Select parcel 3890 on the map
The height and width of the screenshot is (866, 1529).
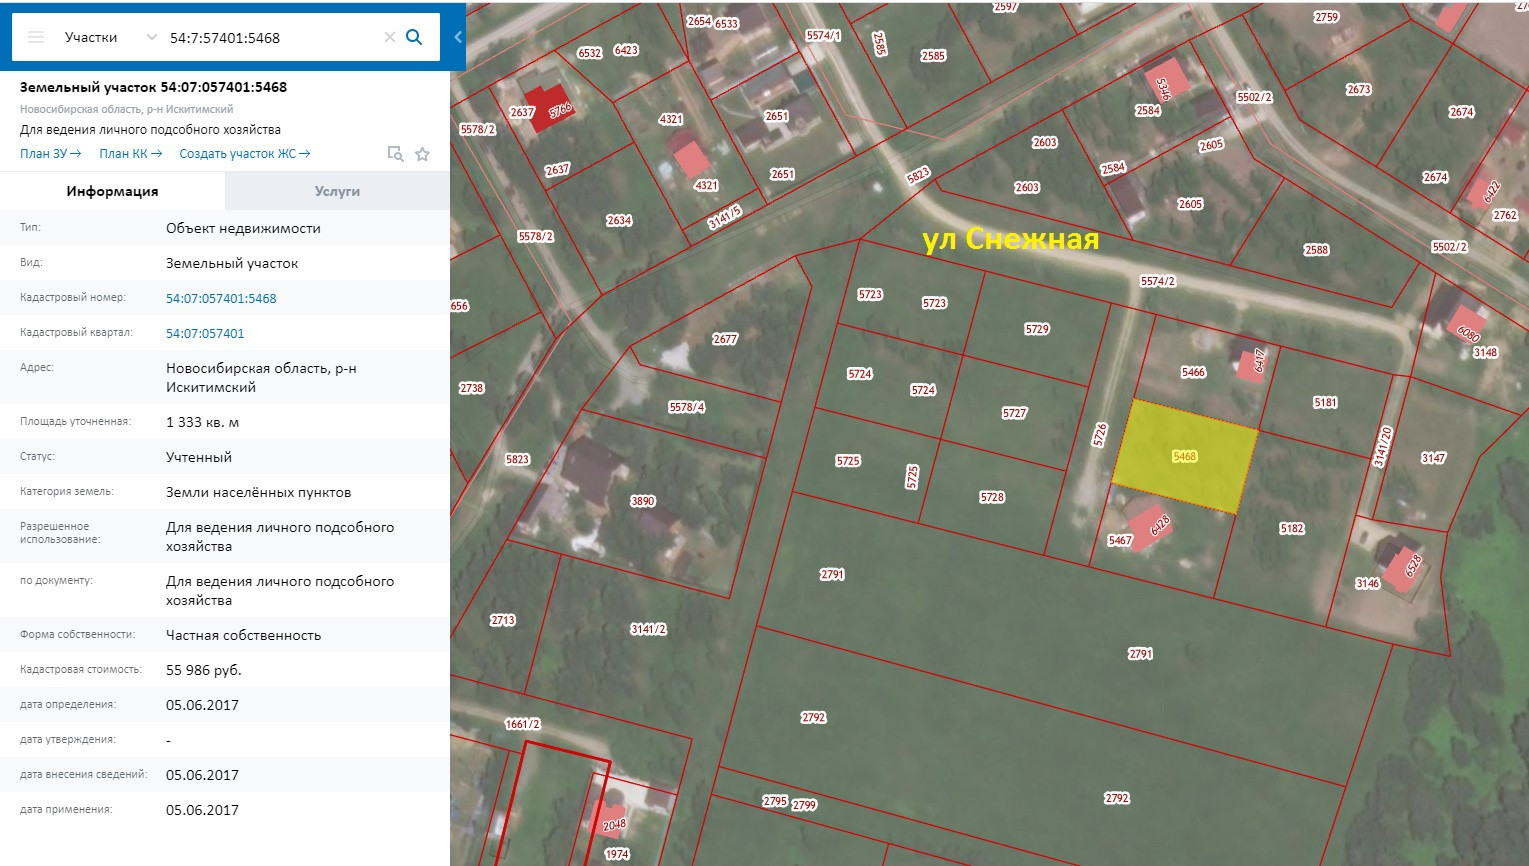click(x=643, y=501)
